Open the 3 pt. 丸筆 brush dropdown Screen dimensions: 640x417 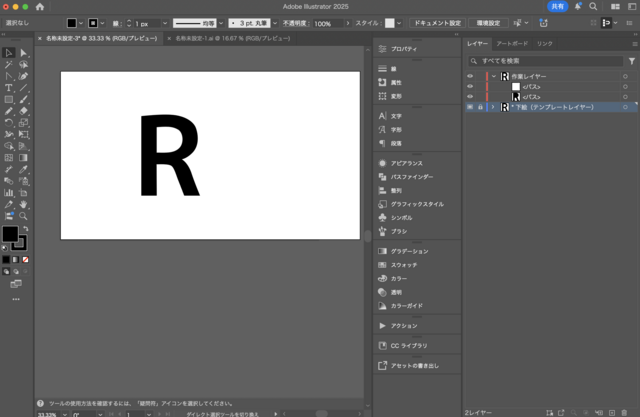[275, 23]
